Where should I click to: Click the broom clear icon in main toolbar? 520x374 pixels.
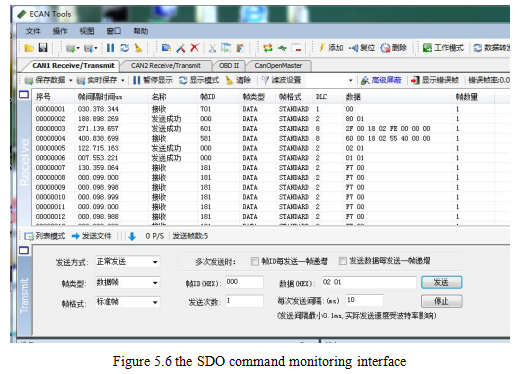(138, 48)
